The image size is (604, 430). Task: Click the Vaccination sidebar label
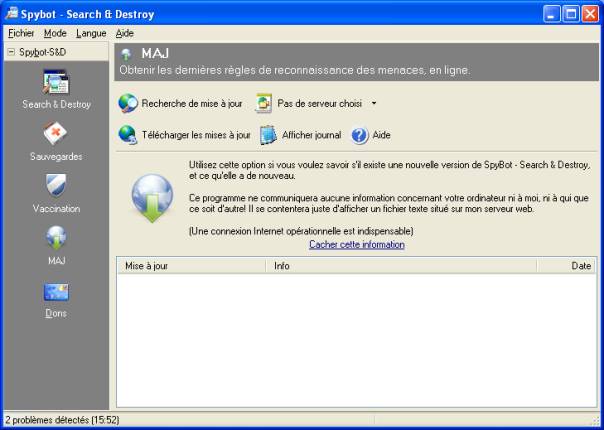tap(56, 209)
